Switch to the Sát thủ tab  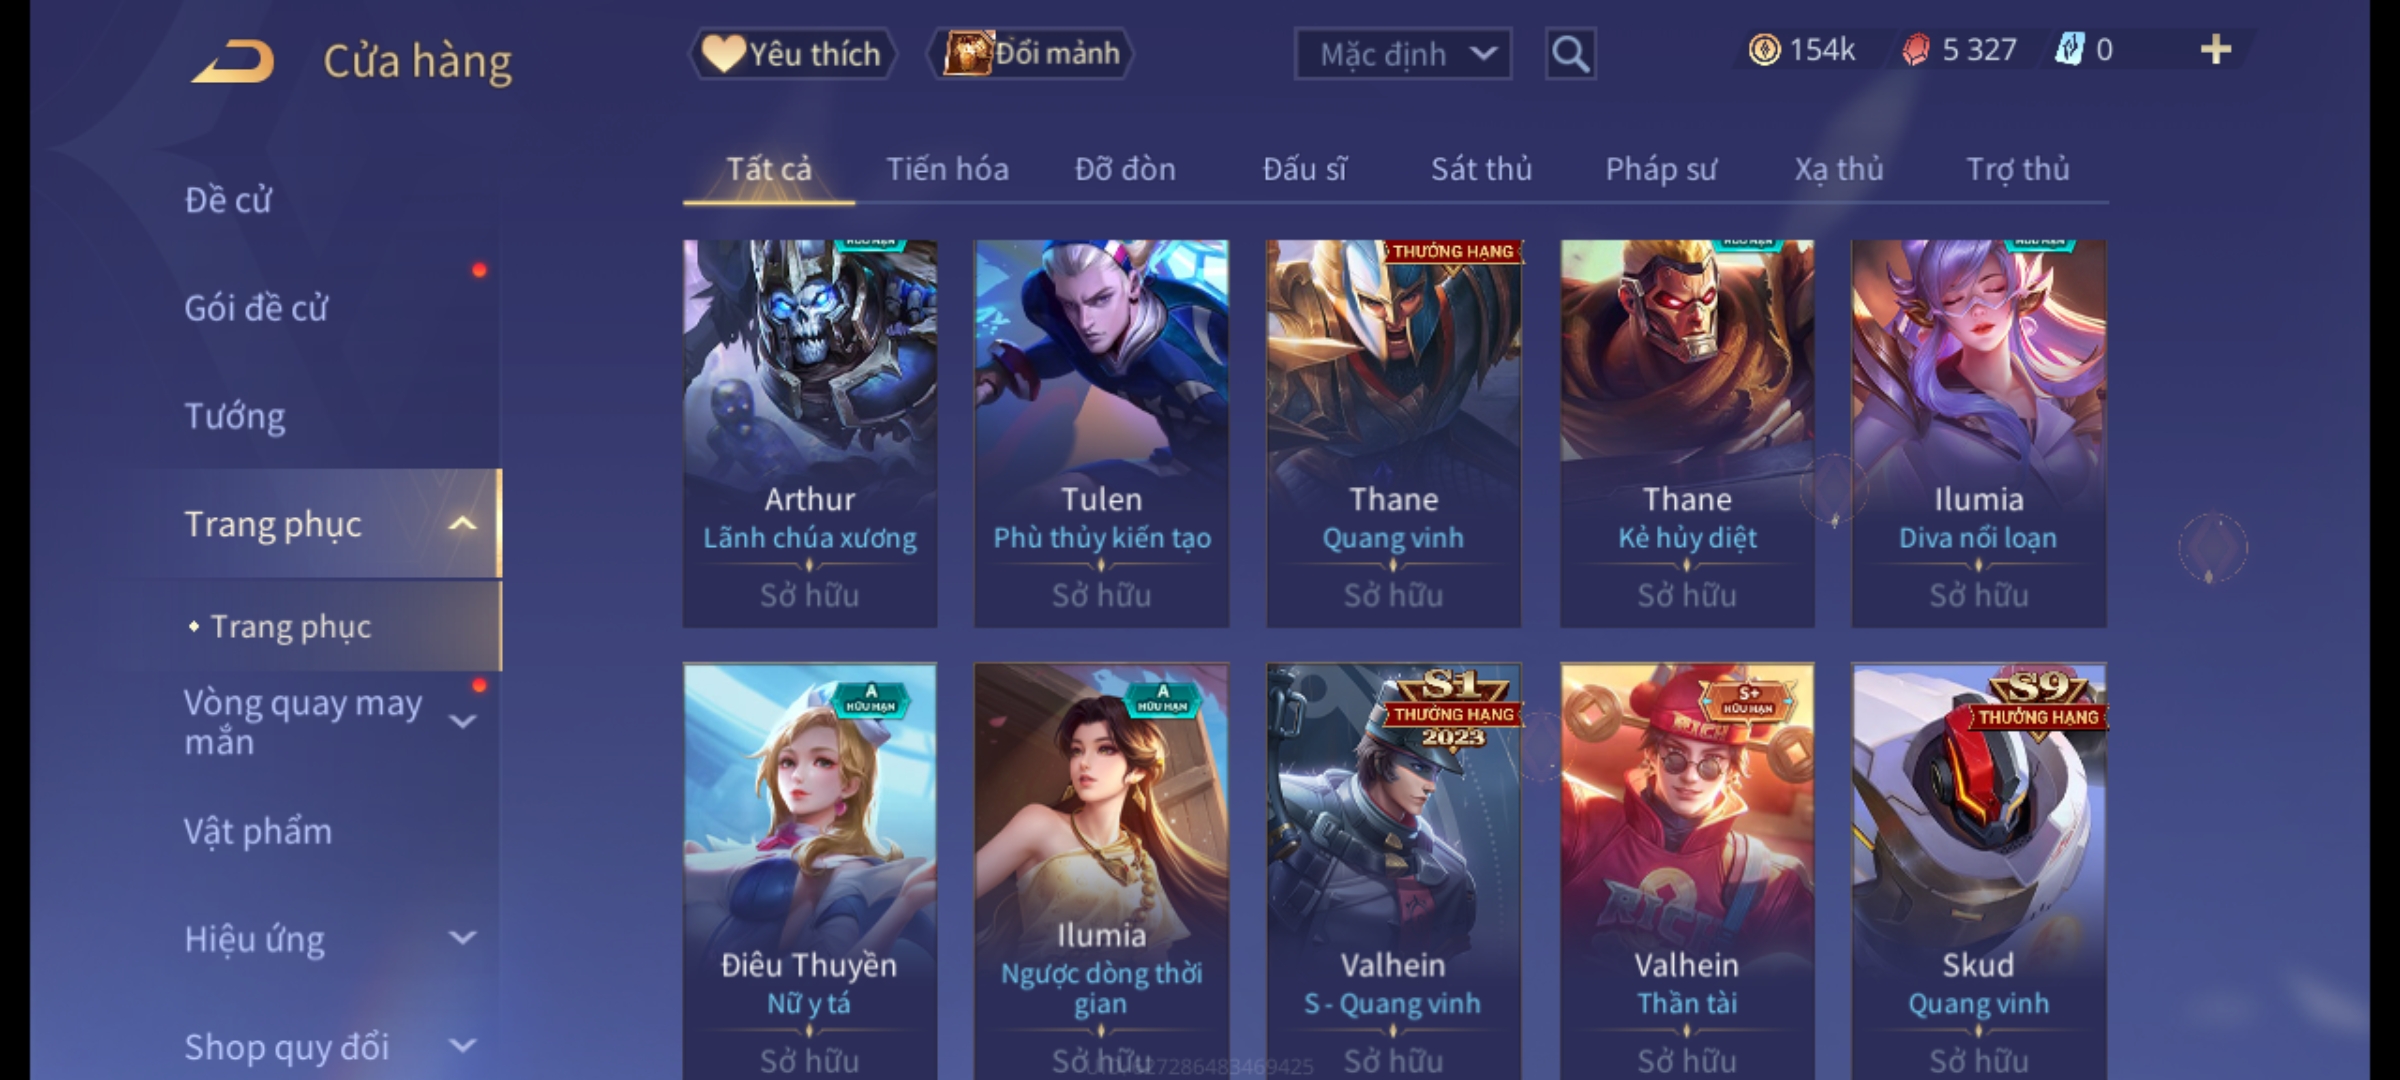(x=1481, y=169)
